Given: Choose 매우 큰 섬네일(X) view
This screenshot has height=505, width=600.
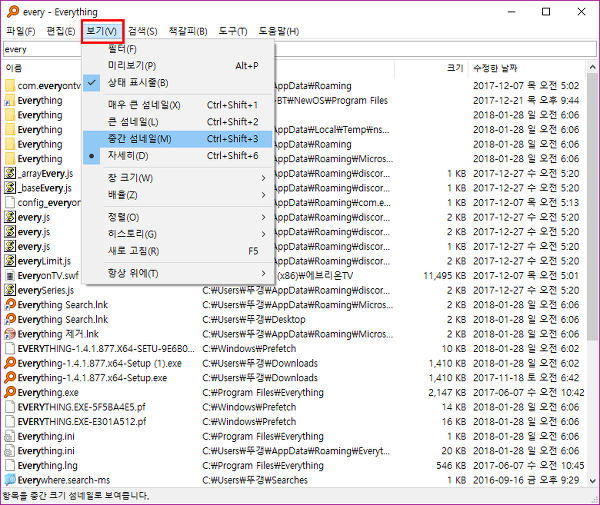Looking at the screenshot, I should [178, 105].
